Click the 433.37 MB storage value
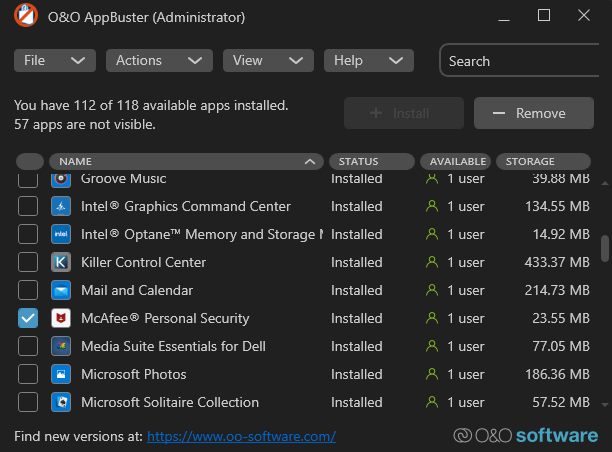 [557, 262]
